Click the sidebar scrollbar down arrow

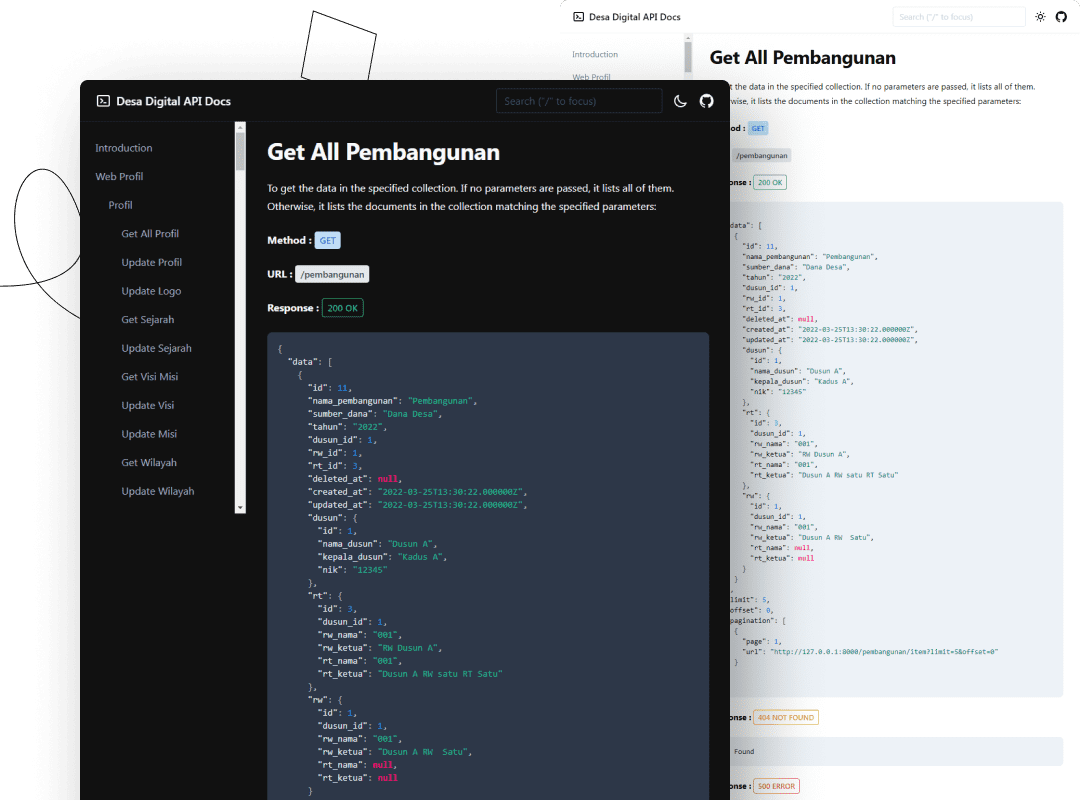240,508
